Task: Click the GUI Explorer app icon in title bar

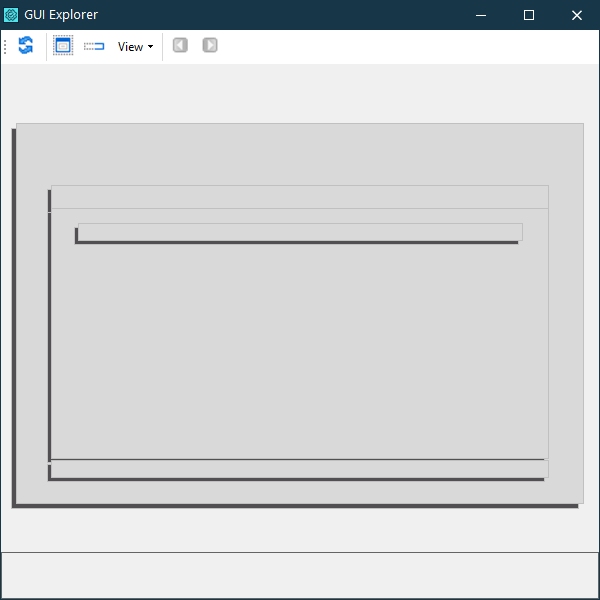Action: pyautogui.click(x=11, y=15)
